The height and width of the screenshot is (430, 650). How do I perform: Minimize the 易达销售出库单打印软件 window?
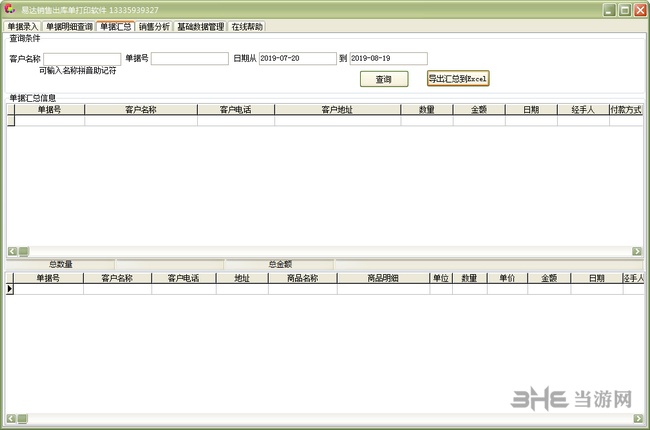click(609, 10)
